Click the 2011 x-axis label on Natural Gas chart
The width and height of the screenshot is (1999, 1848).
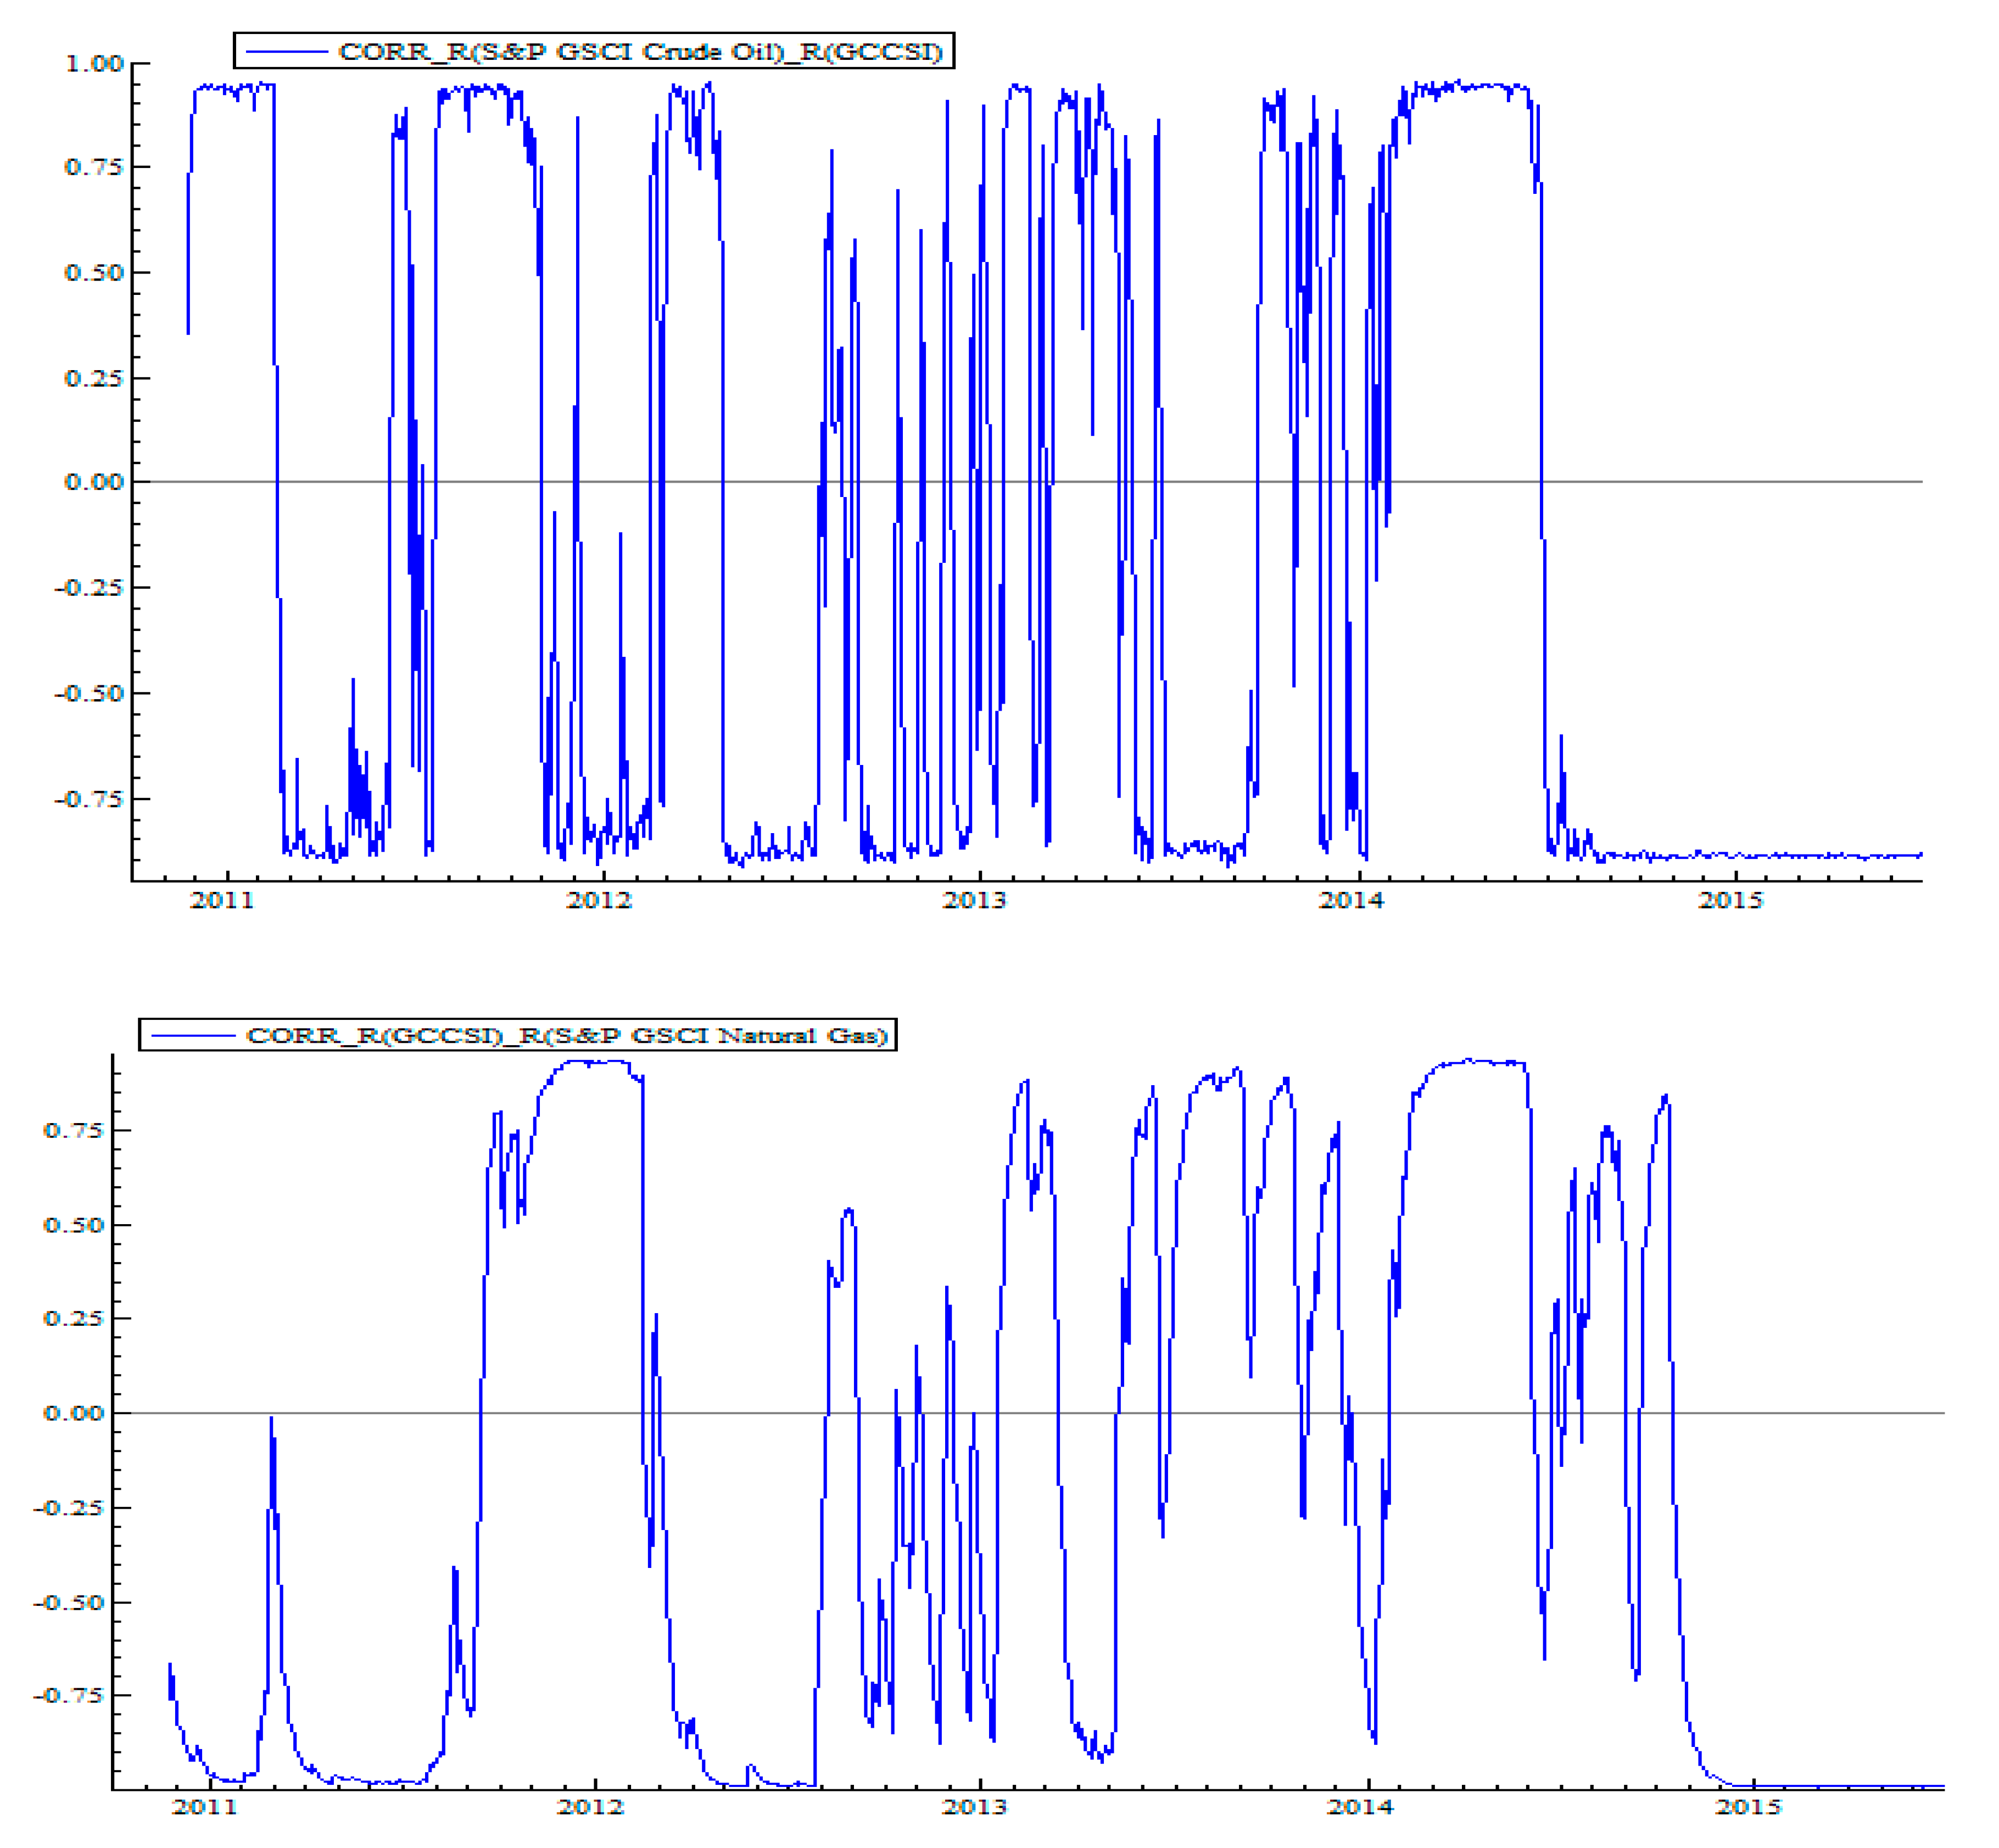tap(204, 1807)
